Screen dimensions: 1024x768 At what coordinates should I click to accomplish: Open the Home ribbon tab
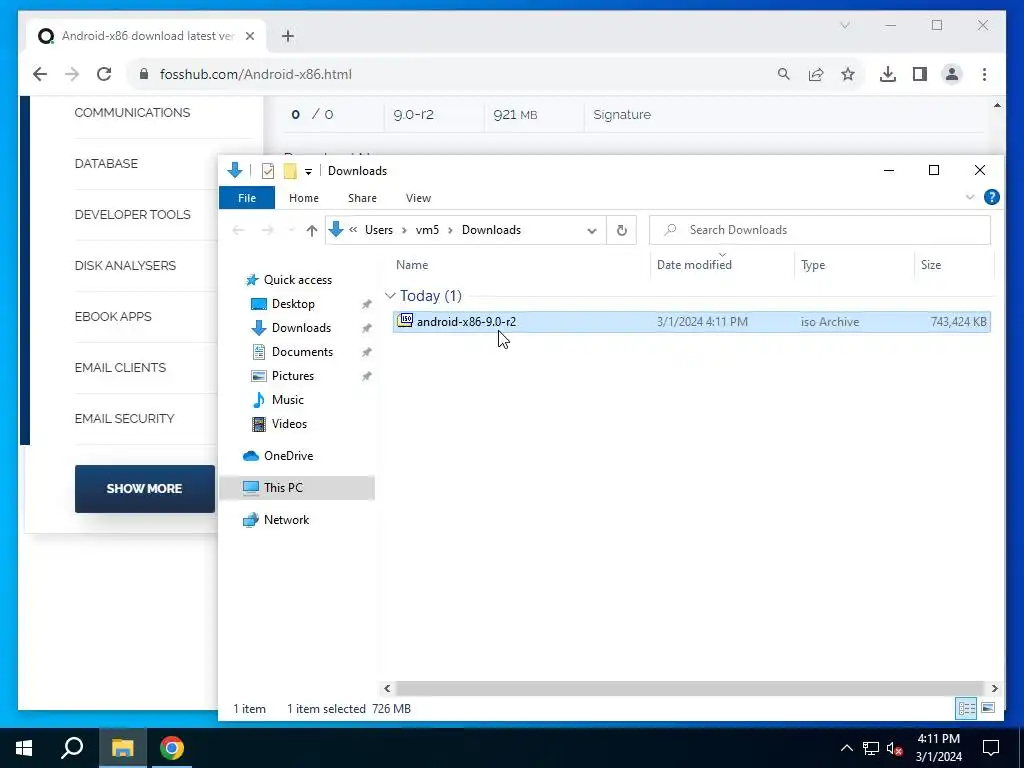coord(304,198)
